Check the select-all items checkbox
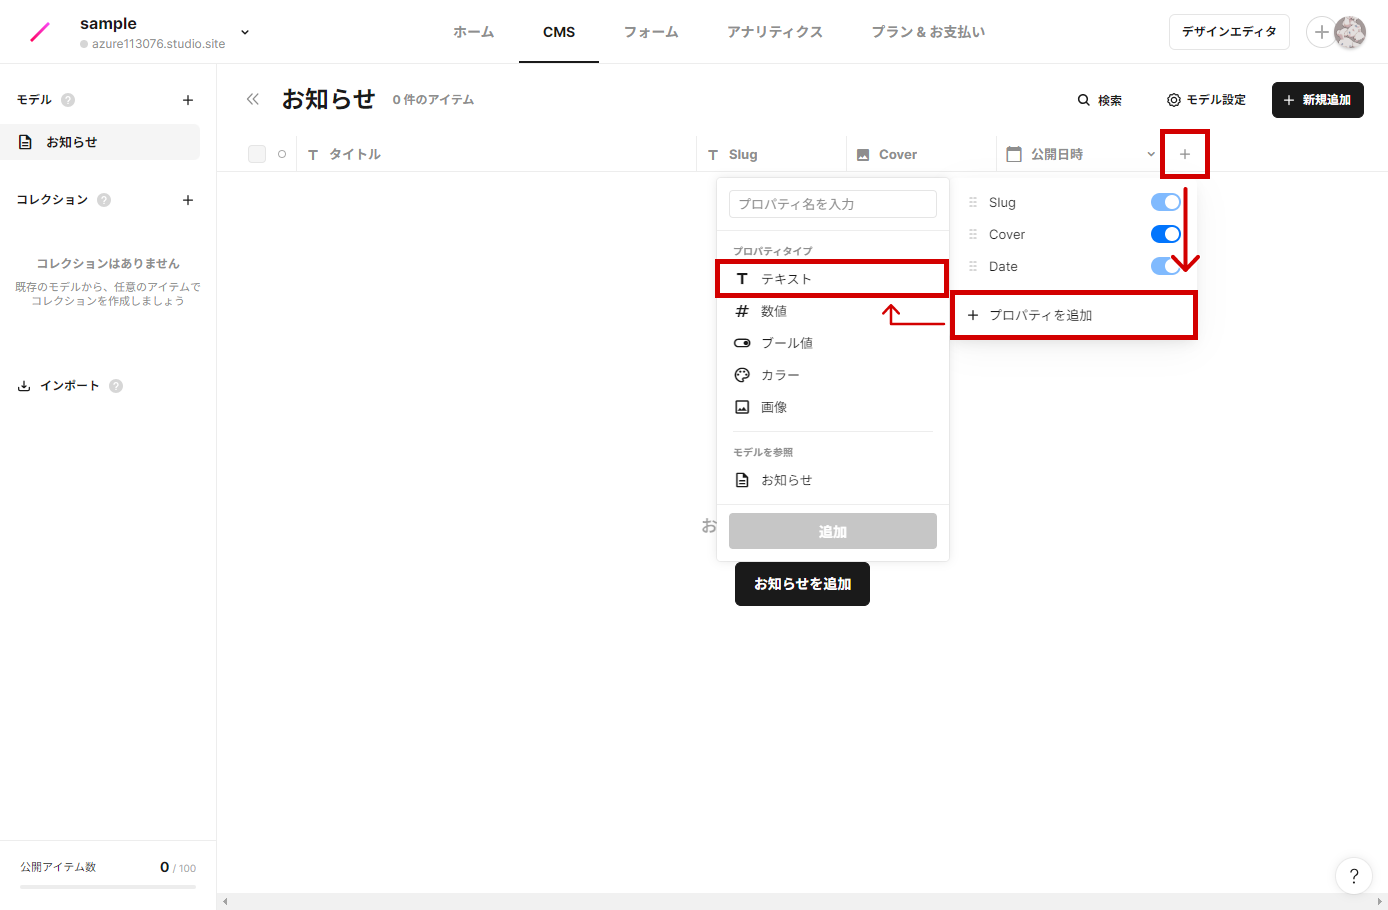The image size is (1388, 910). point(257,154)
